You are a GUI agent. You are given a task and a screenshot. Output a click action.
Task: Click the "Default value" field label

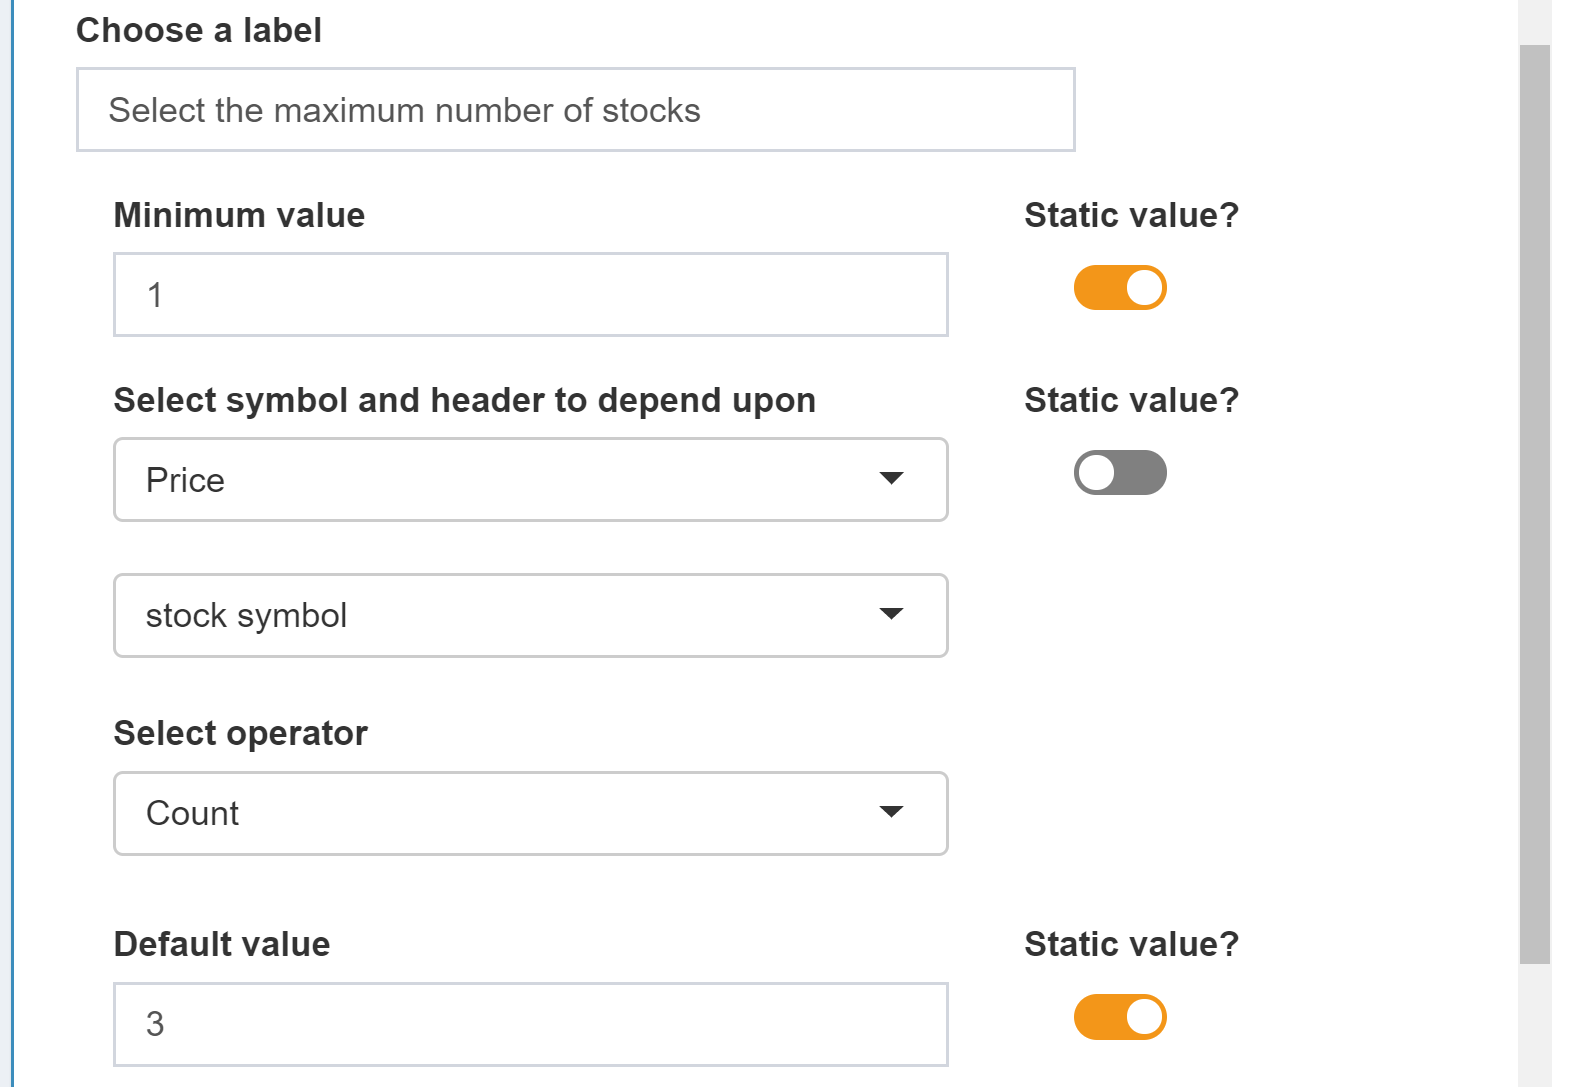coord(221,944)
